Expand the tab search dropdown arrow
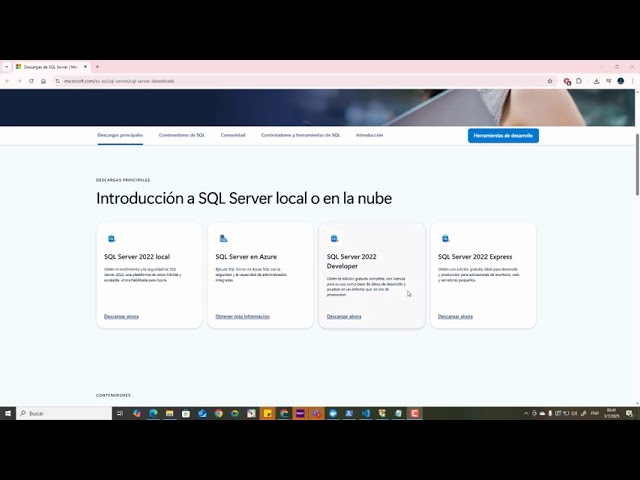Screen dimensions: 640x480 point(7,67)
